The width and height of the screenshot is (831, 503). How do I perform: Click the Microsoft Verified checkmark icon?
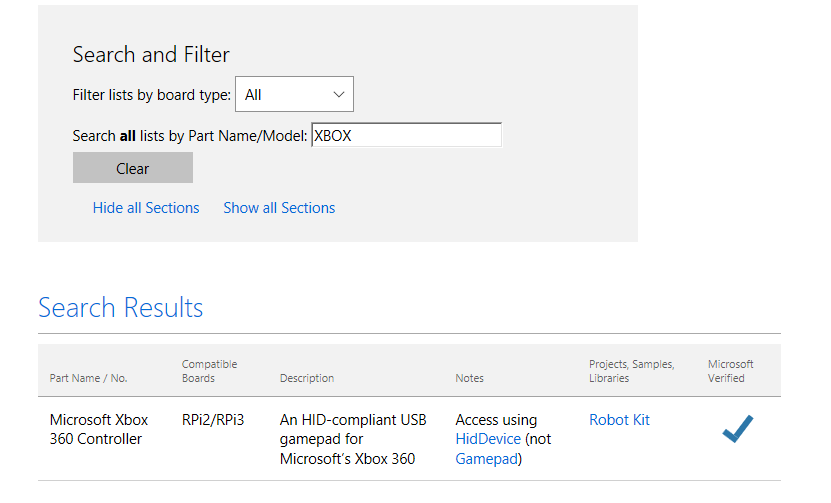(738, 428)
